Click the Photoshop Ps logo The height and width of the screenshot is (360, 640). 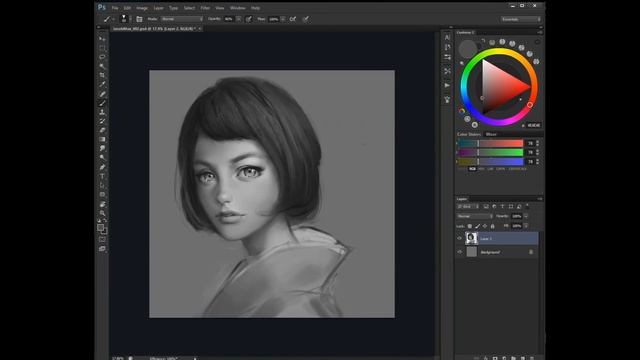102,7
